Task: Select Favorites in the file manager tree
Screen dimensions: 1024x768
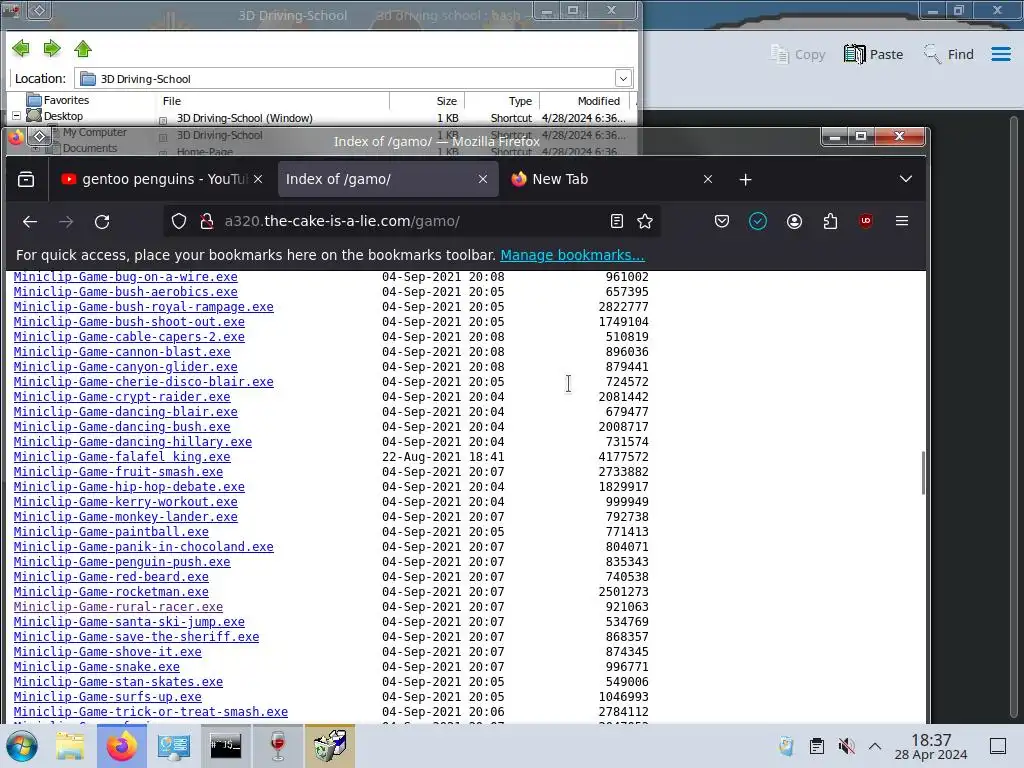Action: [66, 100]
